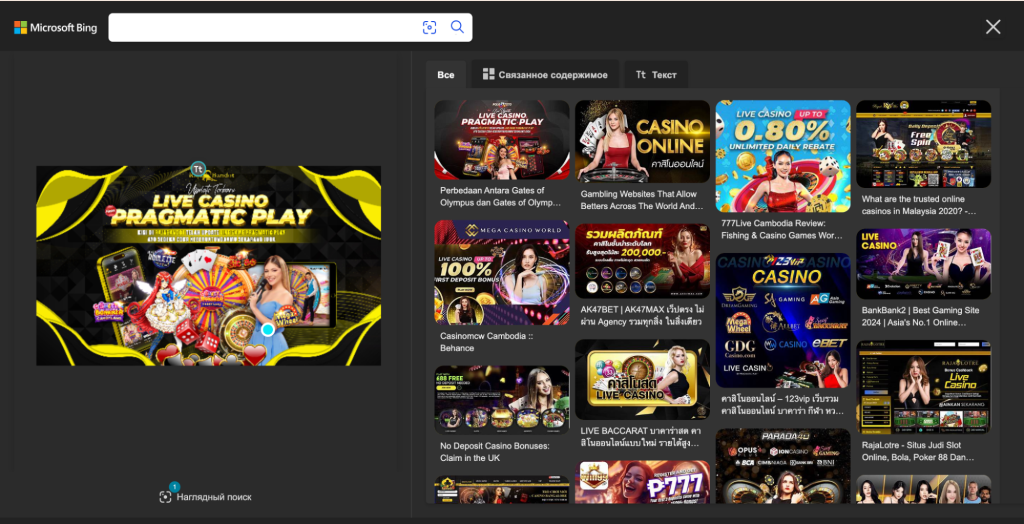Open 'AK47BET | AK47MAX' result link
This screenshot has width=1024, height=524.
(642, 316)
